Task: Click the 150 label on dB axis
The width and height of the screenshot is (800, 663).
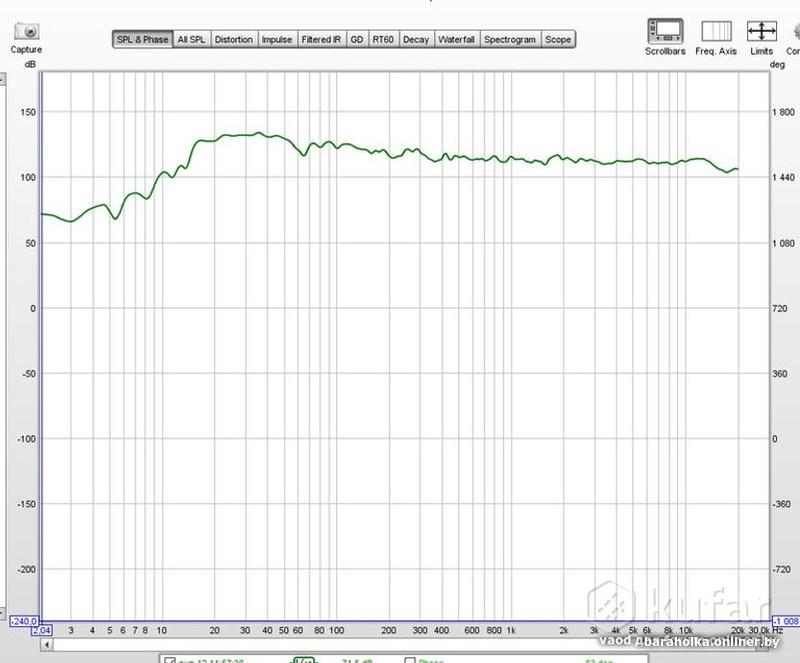Action: coord(28,112)
